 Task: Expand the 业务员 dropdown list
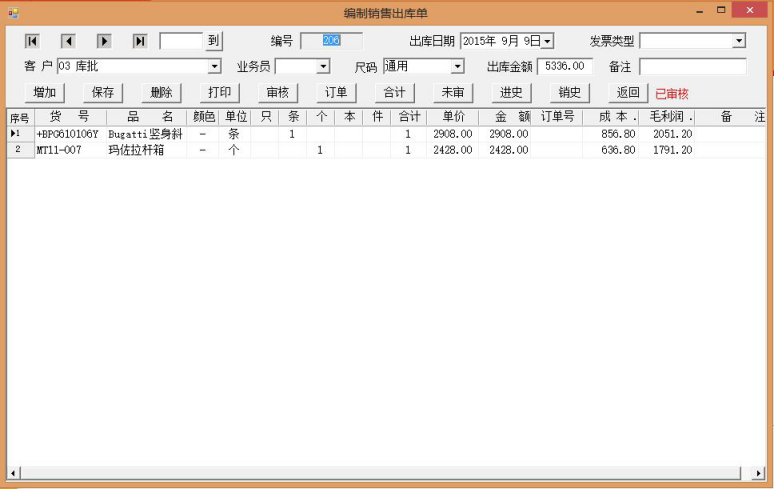[323, 67]
